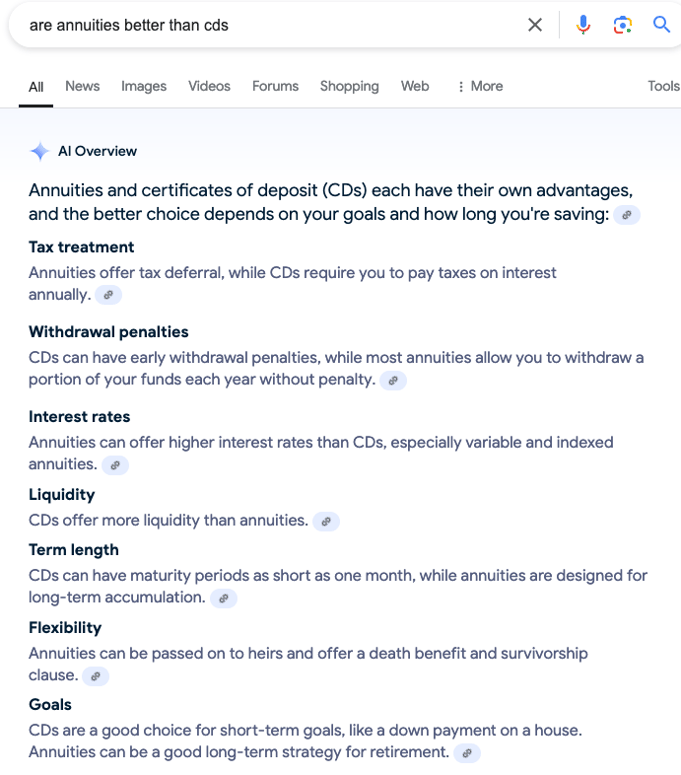Image resolution: width=681 pixels, height=775 pixels.
Task: Clear the search box with the X icon
Action: click(x=535, y=25)
